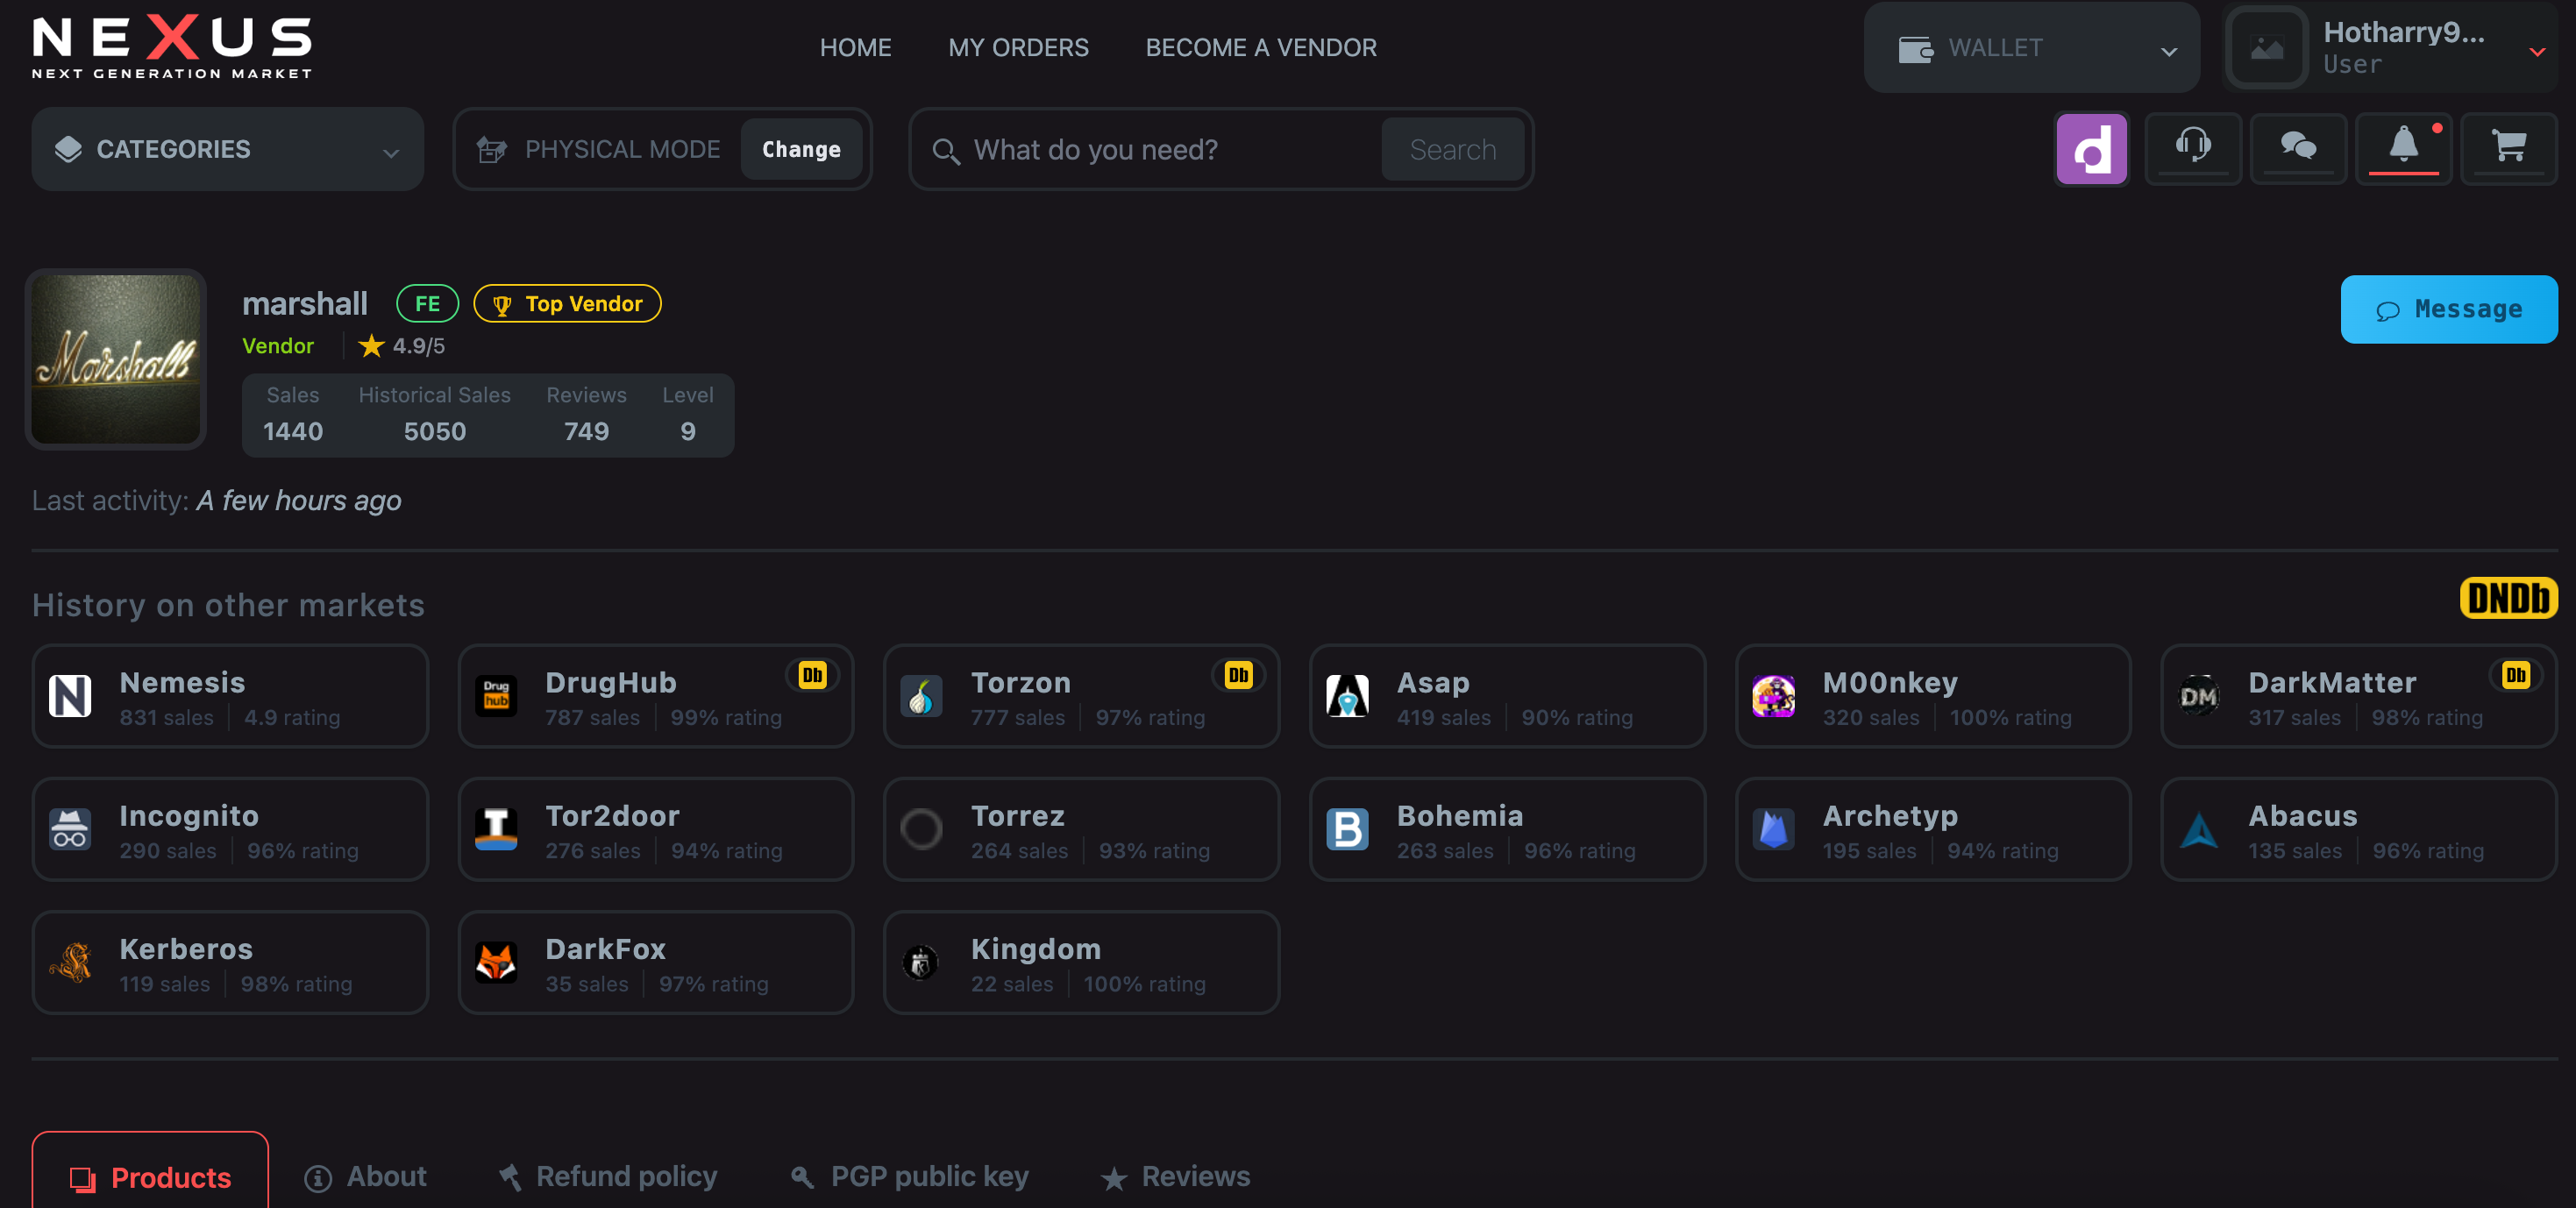Click the Bohemia B logo icon
This screenshot has width=2576, height=1208.
1347,829
